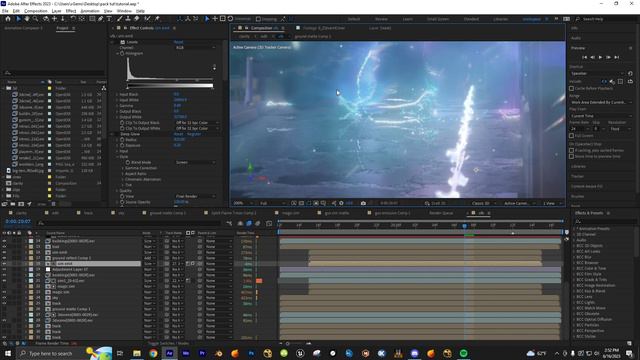640x360 pixels.
Task: Open the View Final Render dropdown
Action: (195, 196)
